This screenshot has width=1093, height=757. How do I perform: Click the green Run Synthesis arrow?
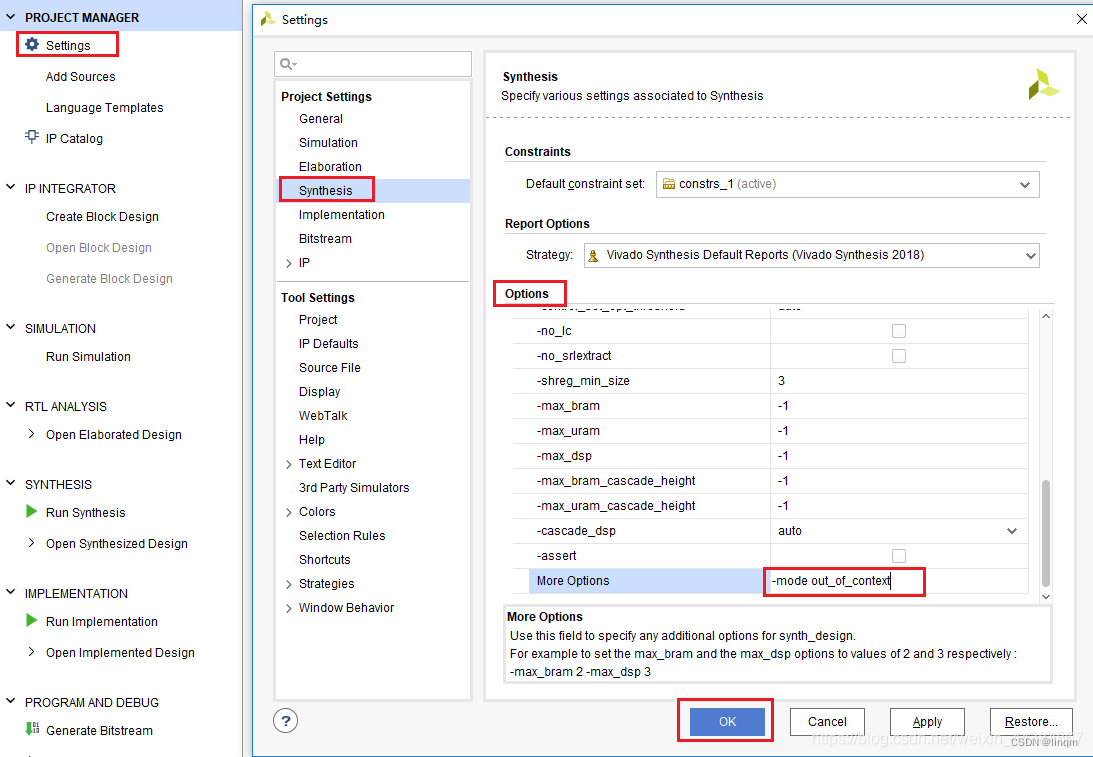point(31,512)
